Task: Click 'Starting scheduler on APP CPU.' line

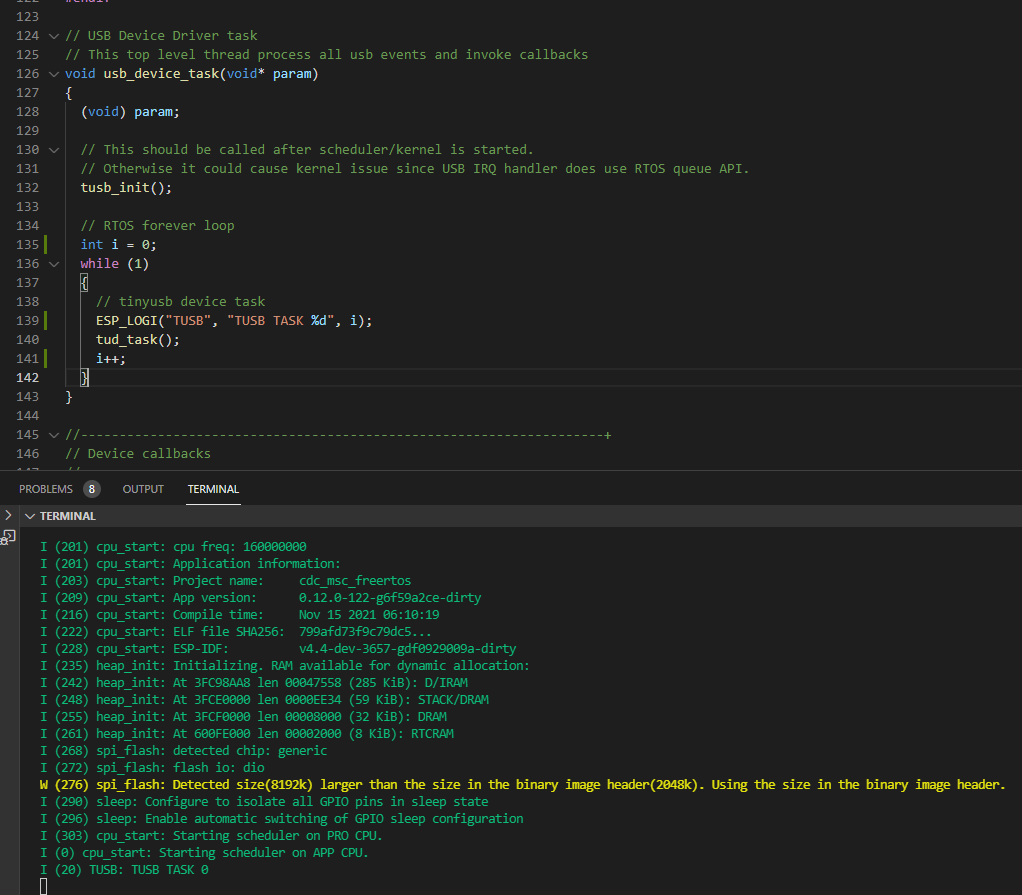Action: pyautogui.click(x=204, y=853)
